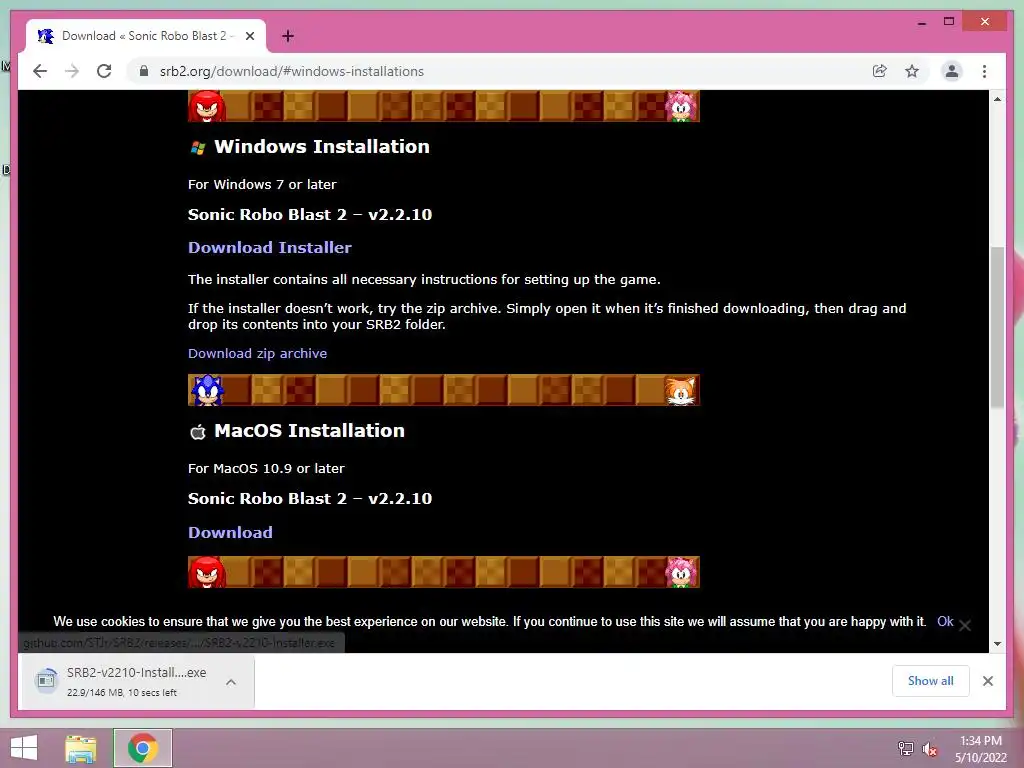Image resolution: width=1024 pixels, height=768 pixels.
Task: Click the Tails icon on the middle divider
Action: coord(680,391)
